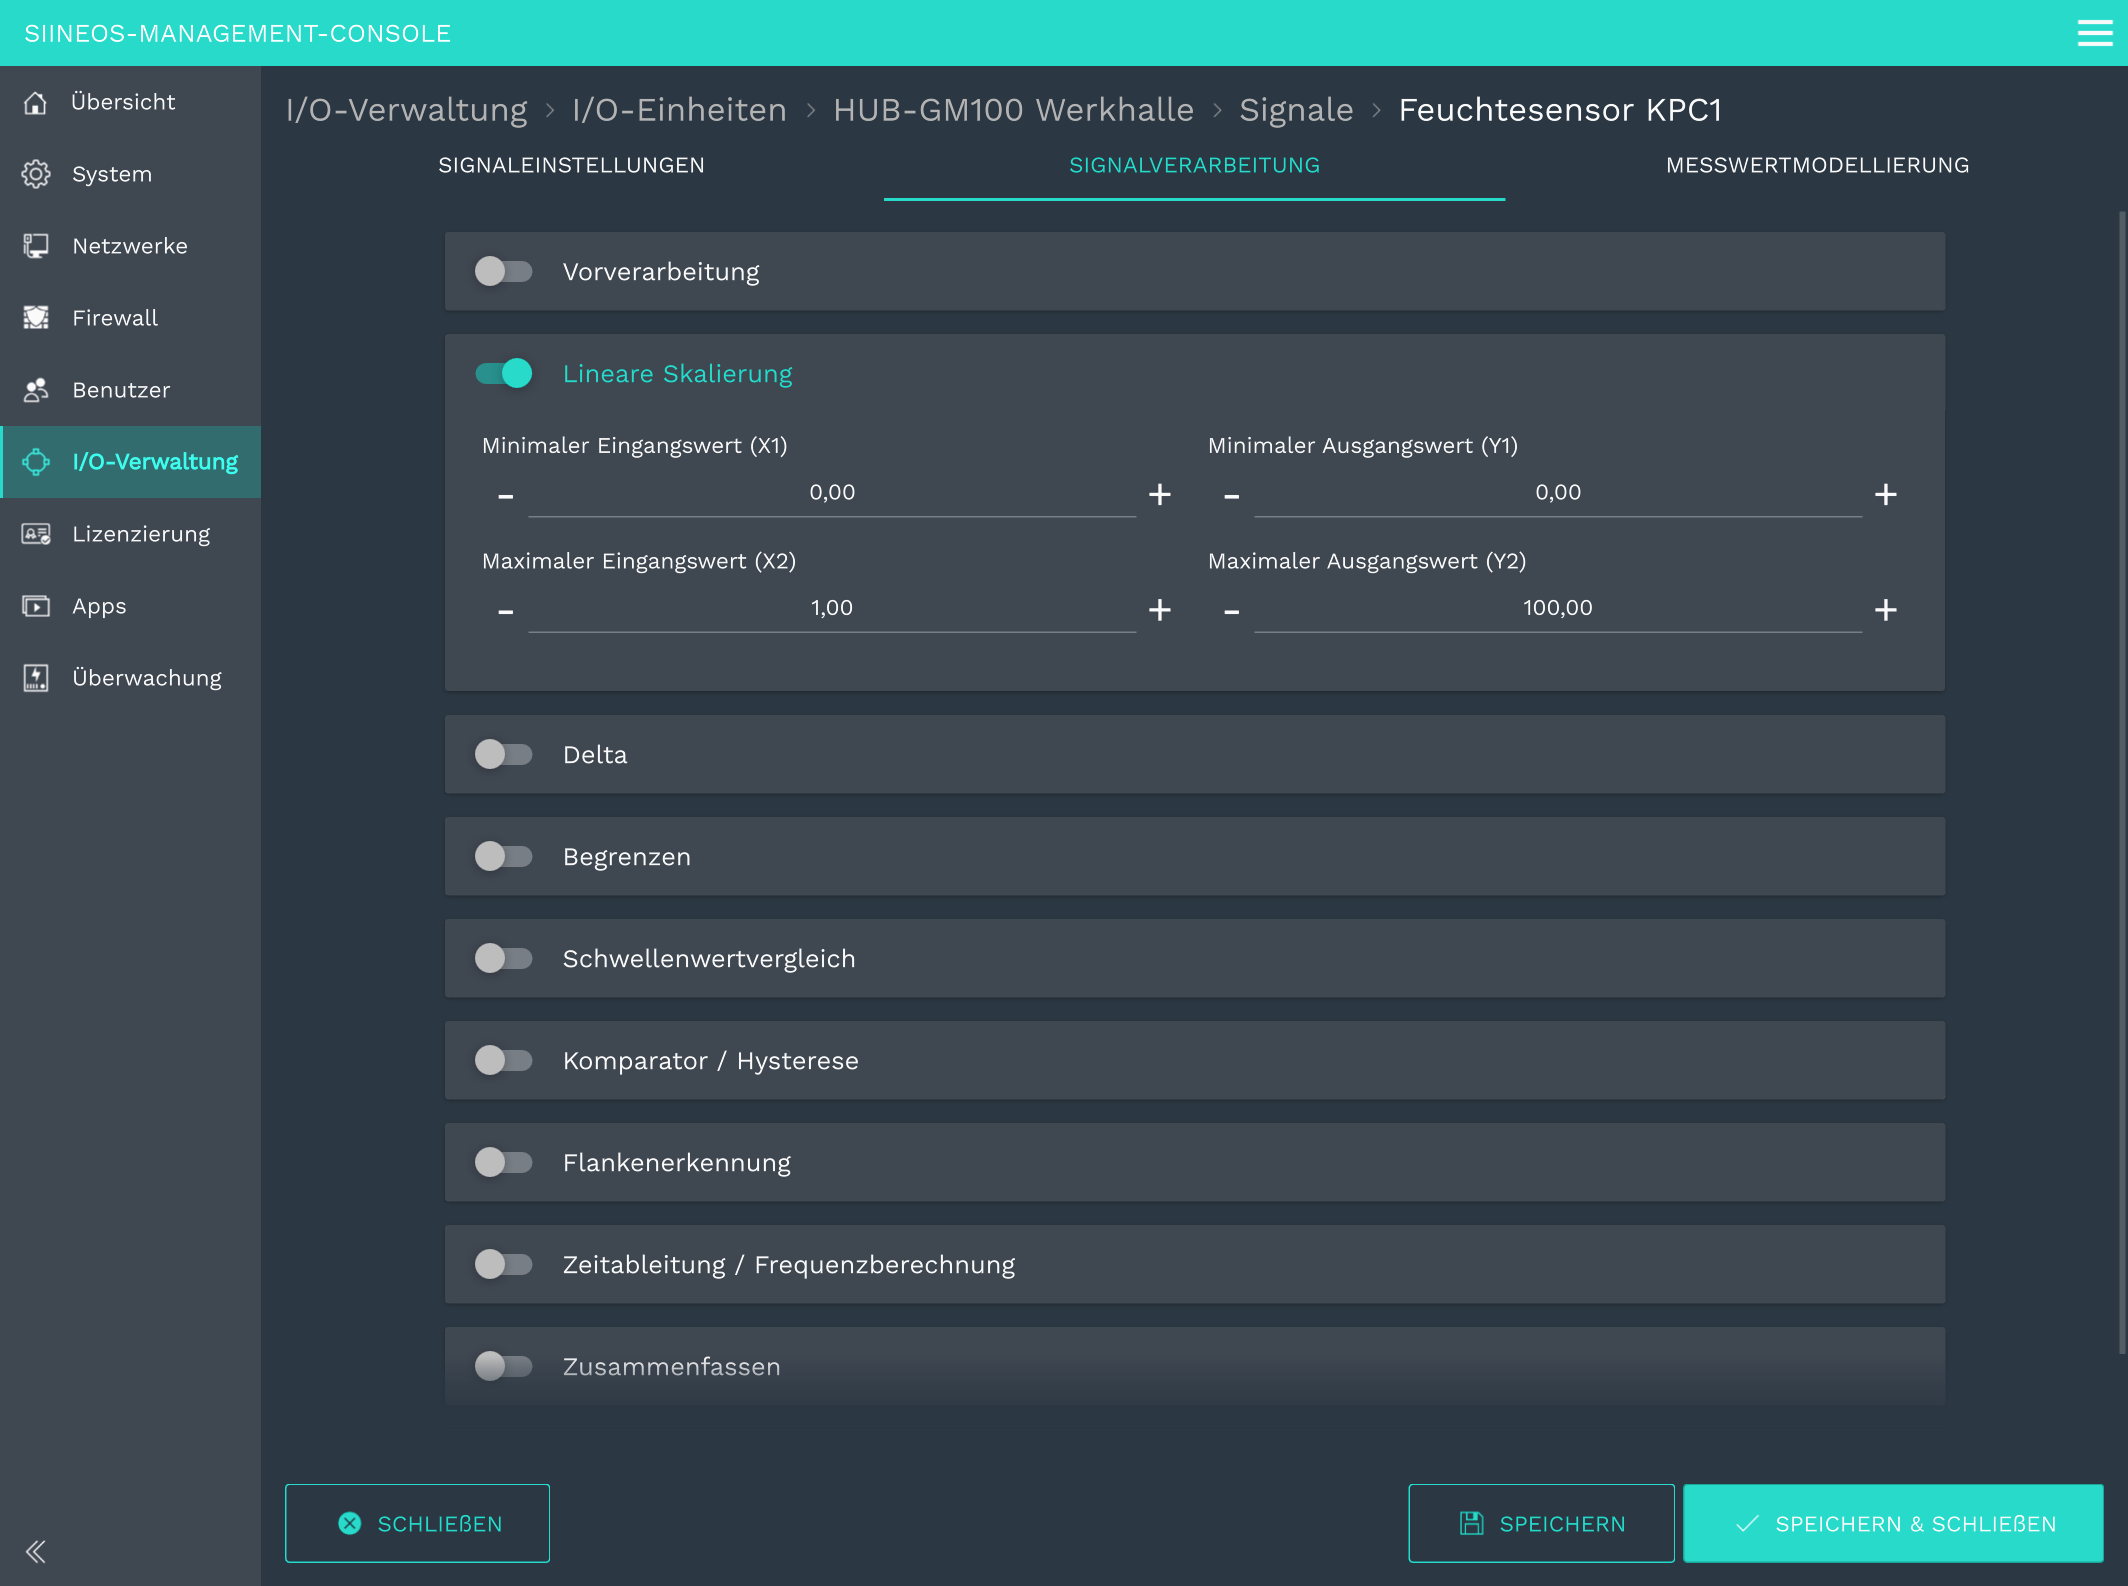Viewport: 2128px width, 1586px height.
Task: Enable the Delta toggle
Action: tap(504, 754)
